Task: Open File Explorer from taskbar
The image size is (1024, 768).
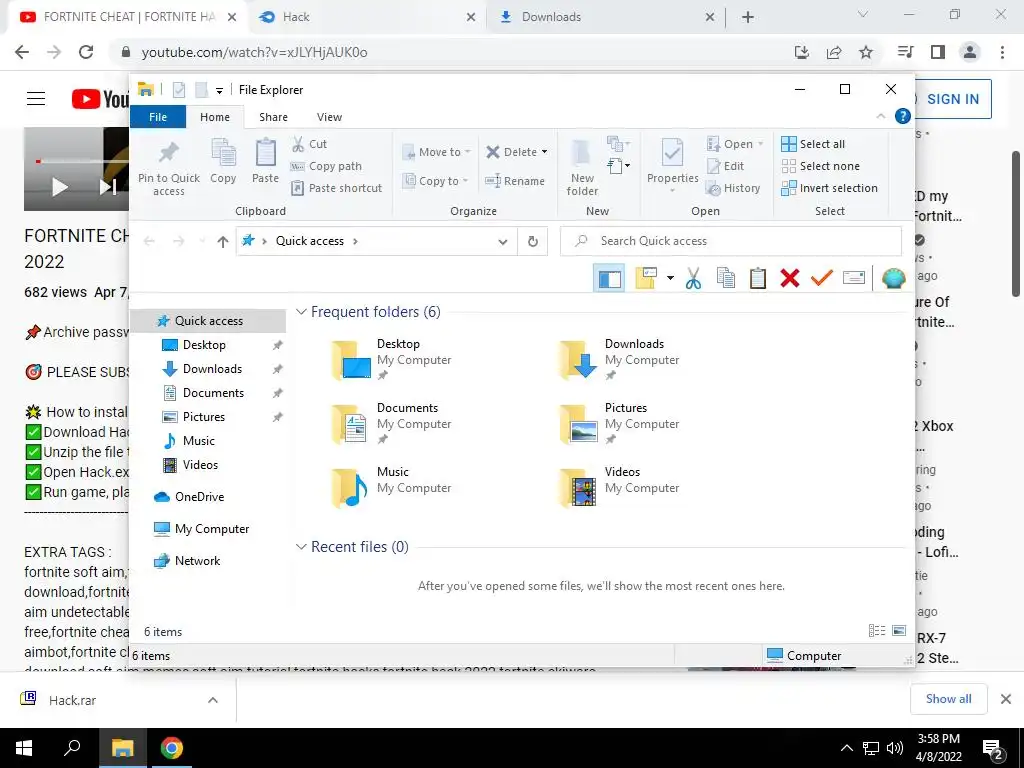Action: tap(122, 748)
